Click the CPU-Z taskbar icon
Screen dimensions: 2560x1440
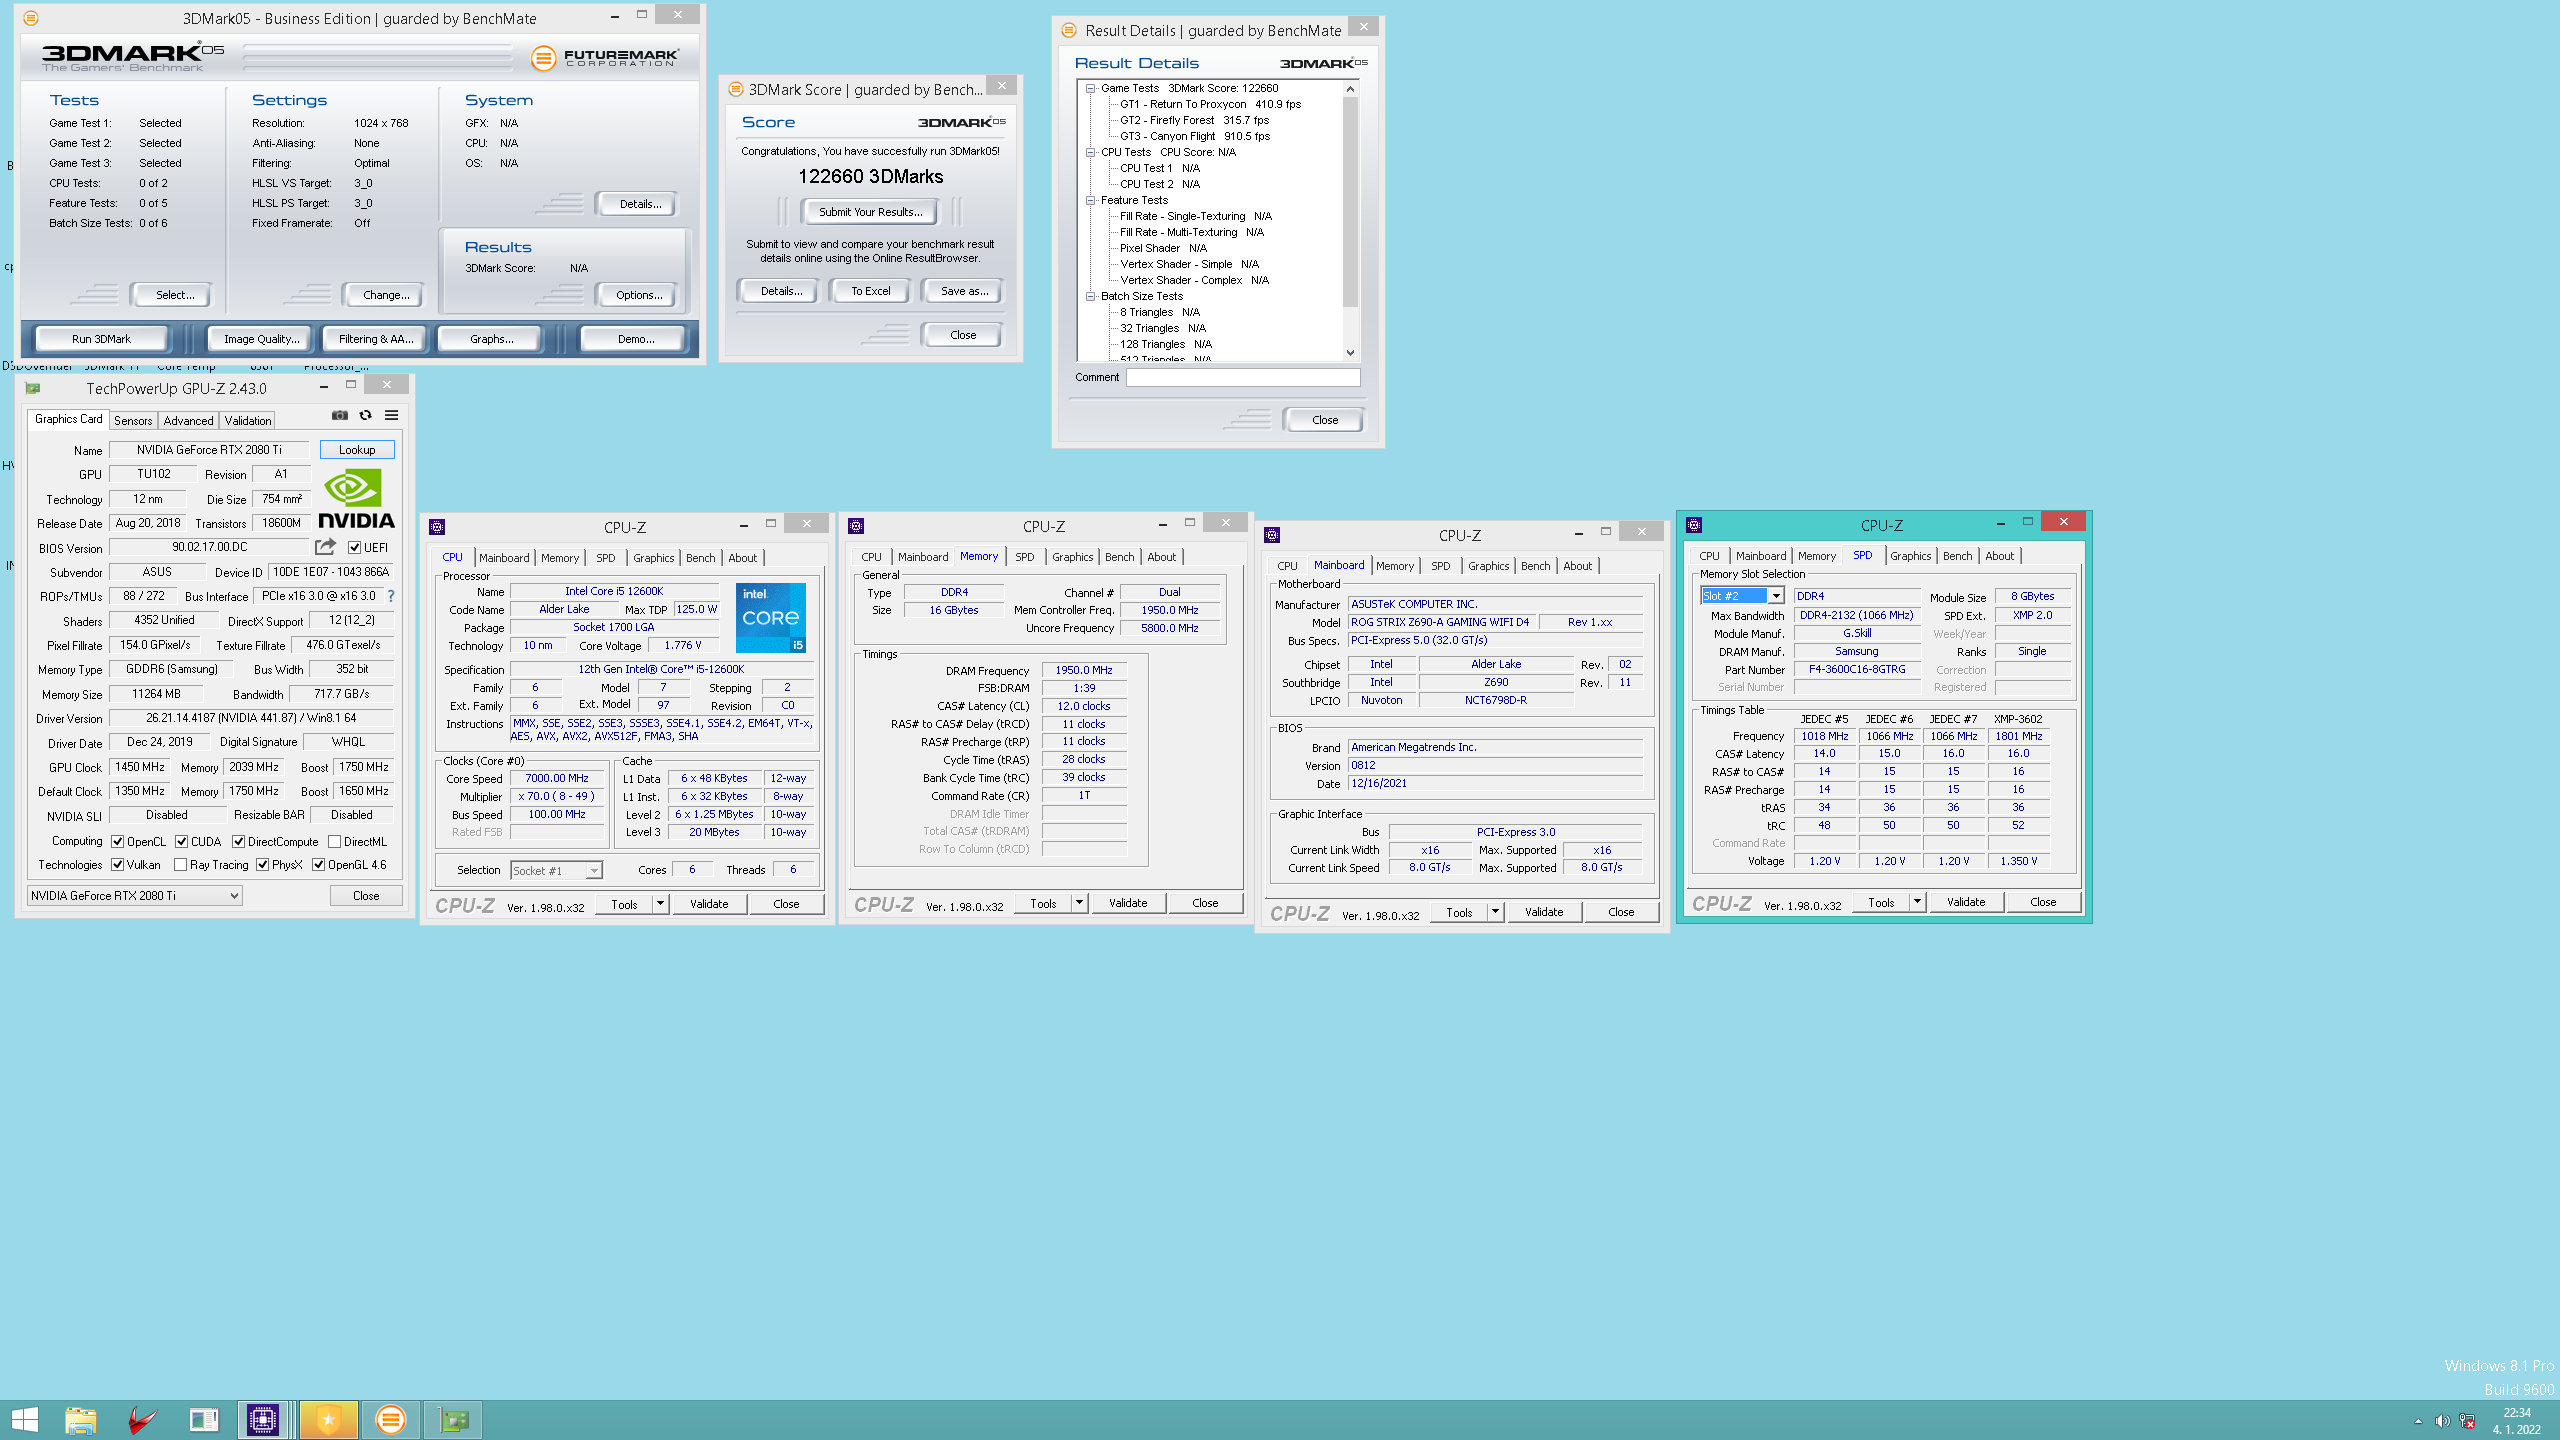coord(263,1419)
